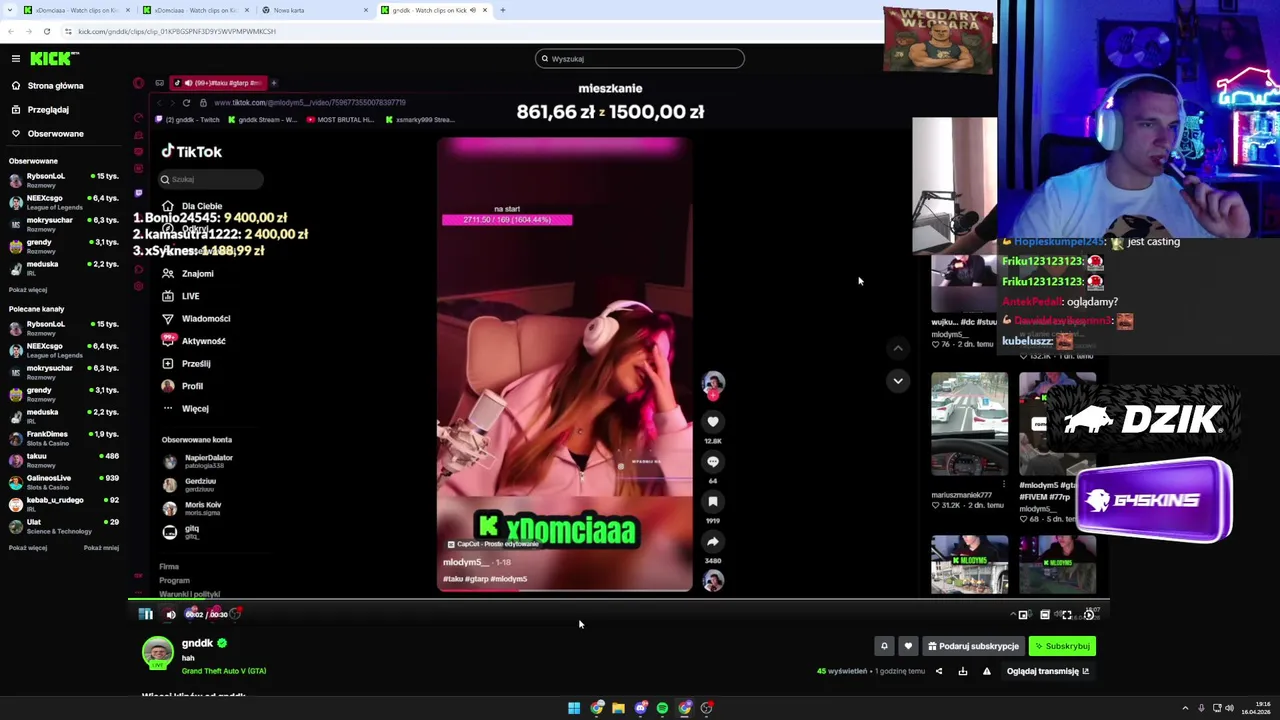Download the clip
Screen dimensions: 1280x720
963,671
